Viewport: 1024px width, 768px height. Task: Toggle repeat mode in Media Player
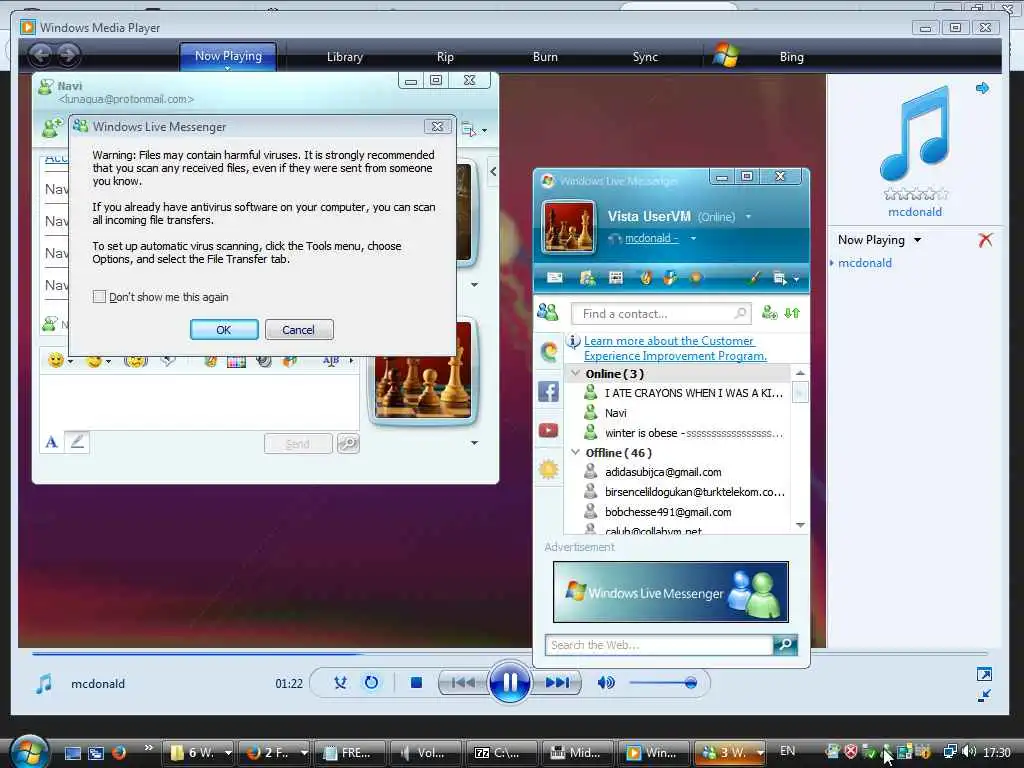click(x=371, y=682)
